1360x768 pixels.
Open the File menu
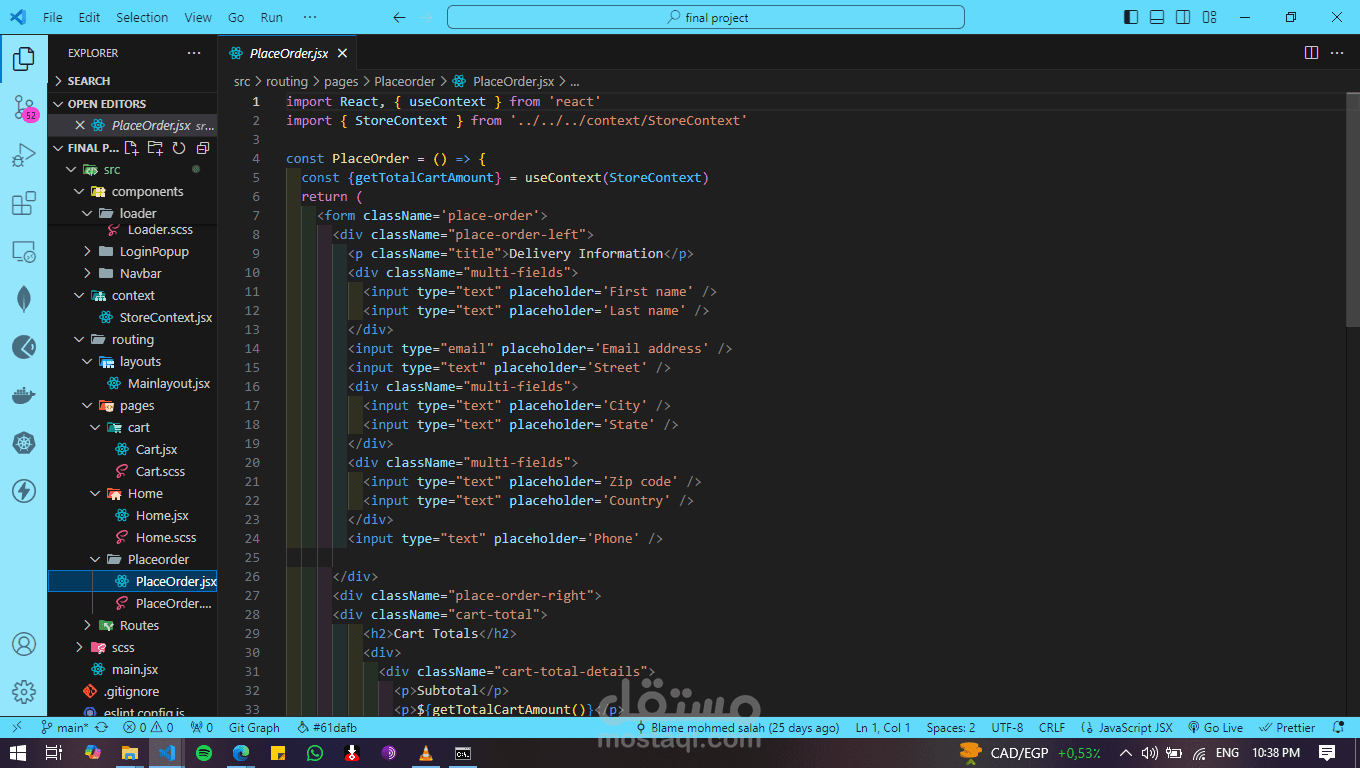click(53, 17)
